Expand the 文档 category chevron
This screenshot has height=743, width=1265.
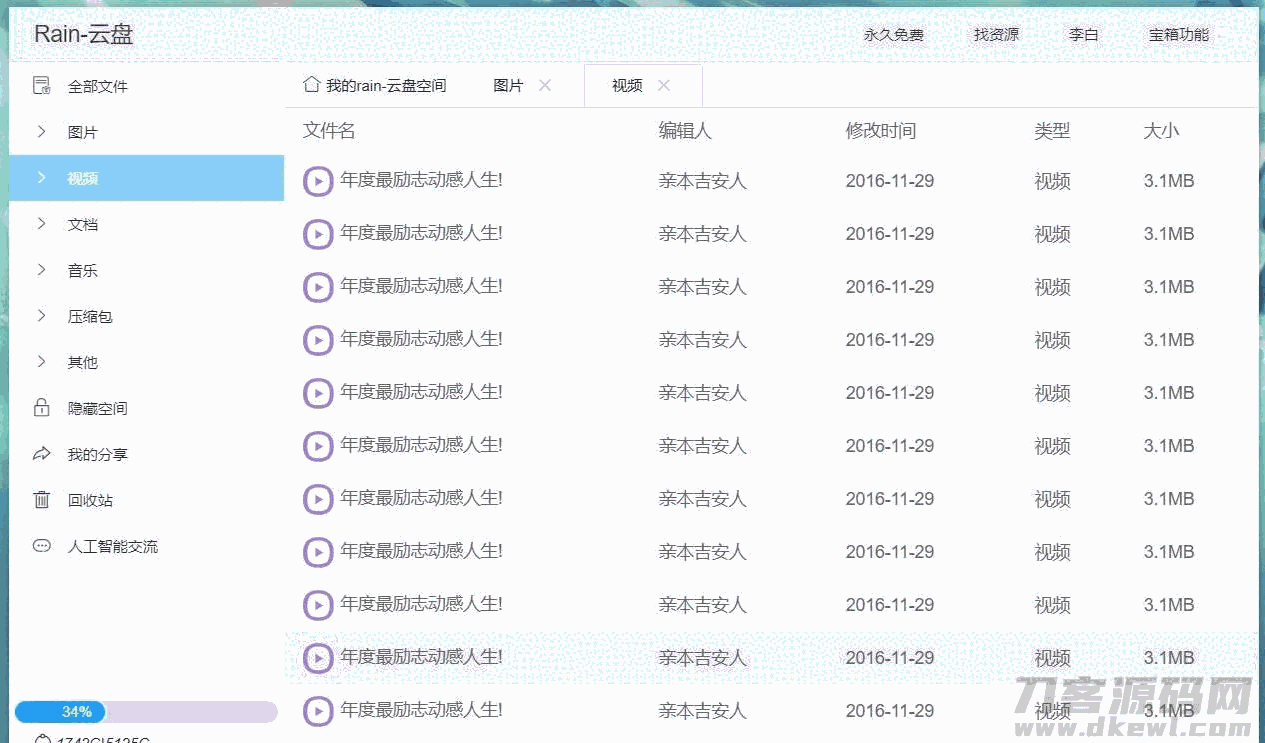click(41, 224)
